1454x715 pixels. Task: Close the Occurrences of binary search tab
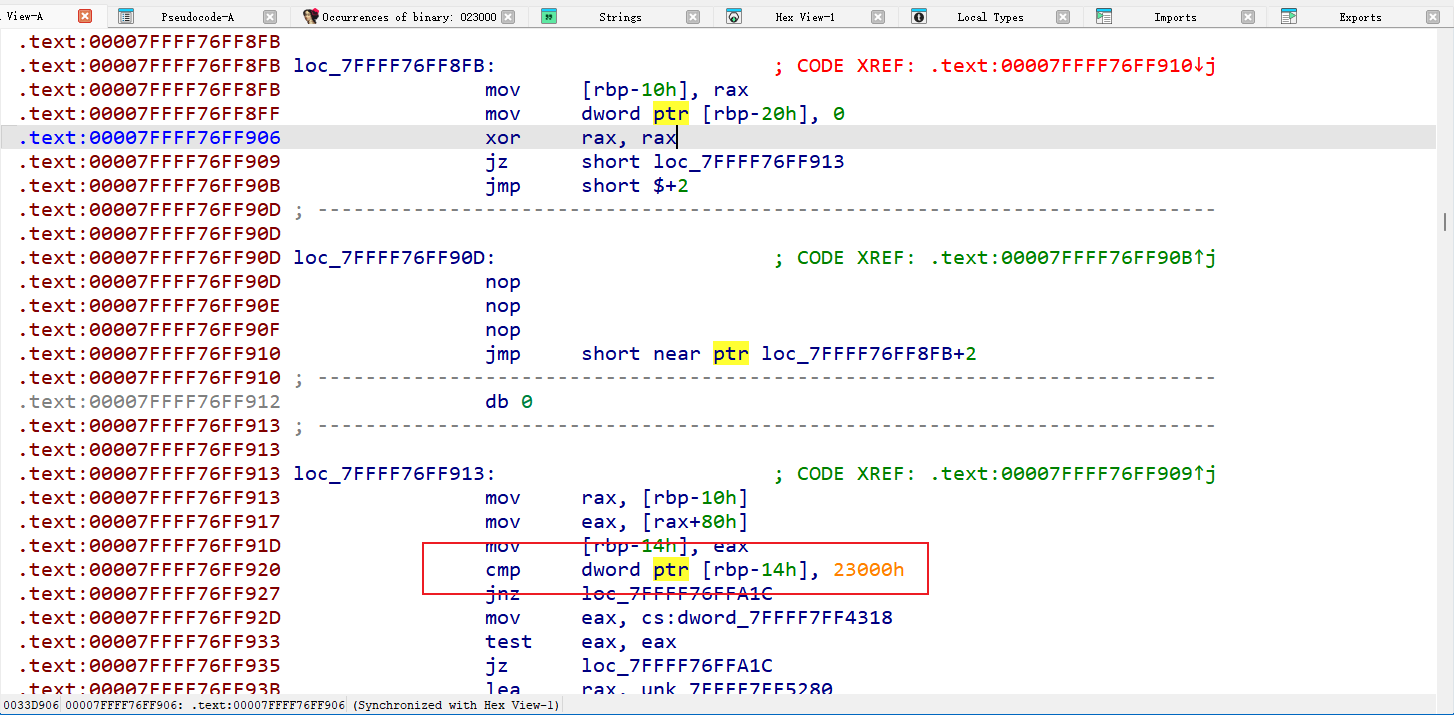(509, 17)
